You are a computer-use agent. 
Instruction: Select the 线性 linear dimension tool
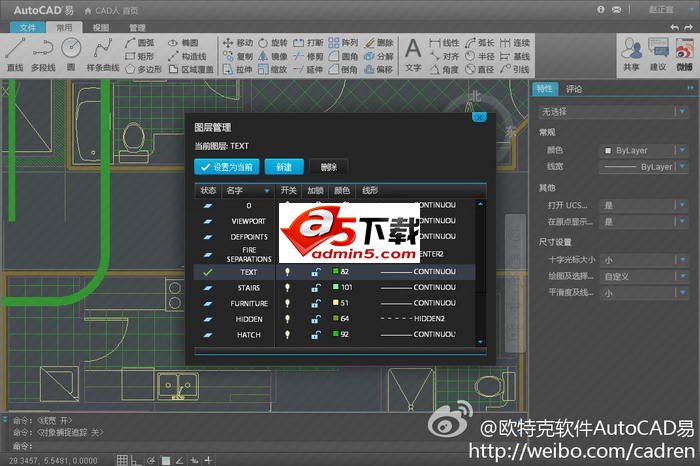(x=444, y=43)
